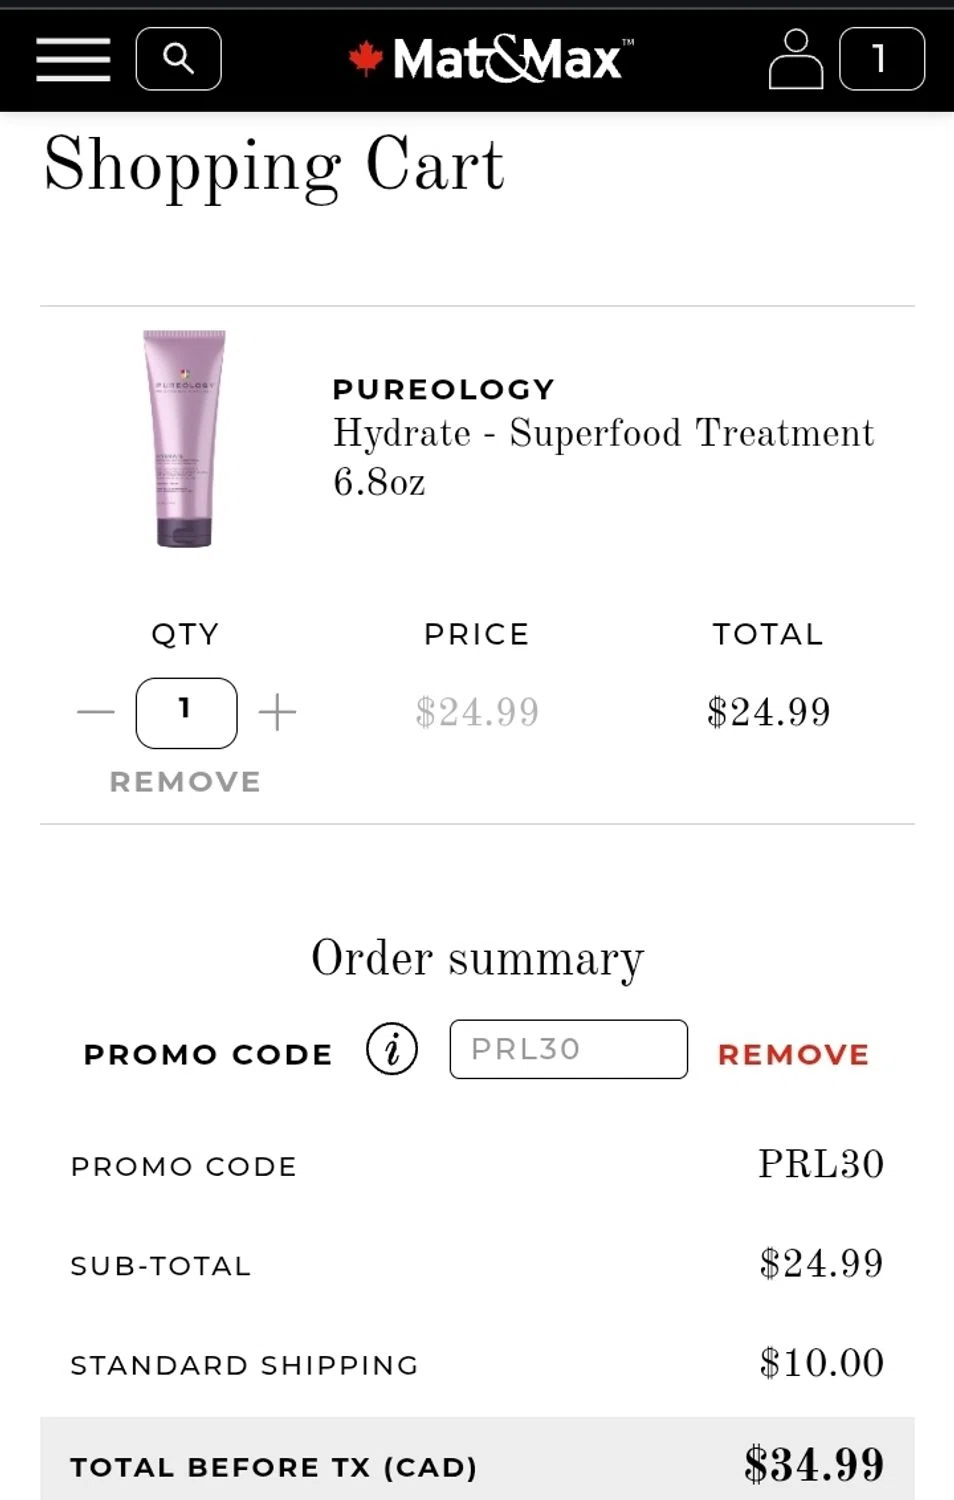The image size is (954, 1500).
Task: Open the user account icon
Action: pos(795,59)
